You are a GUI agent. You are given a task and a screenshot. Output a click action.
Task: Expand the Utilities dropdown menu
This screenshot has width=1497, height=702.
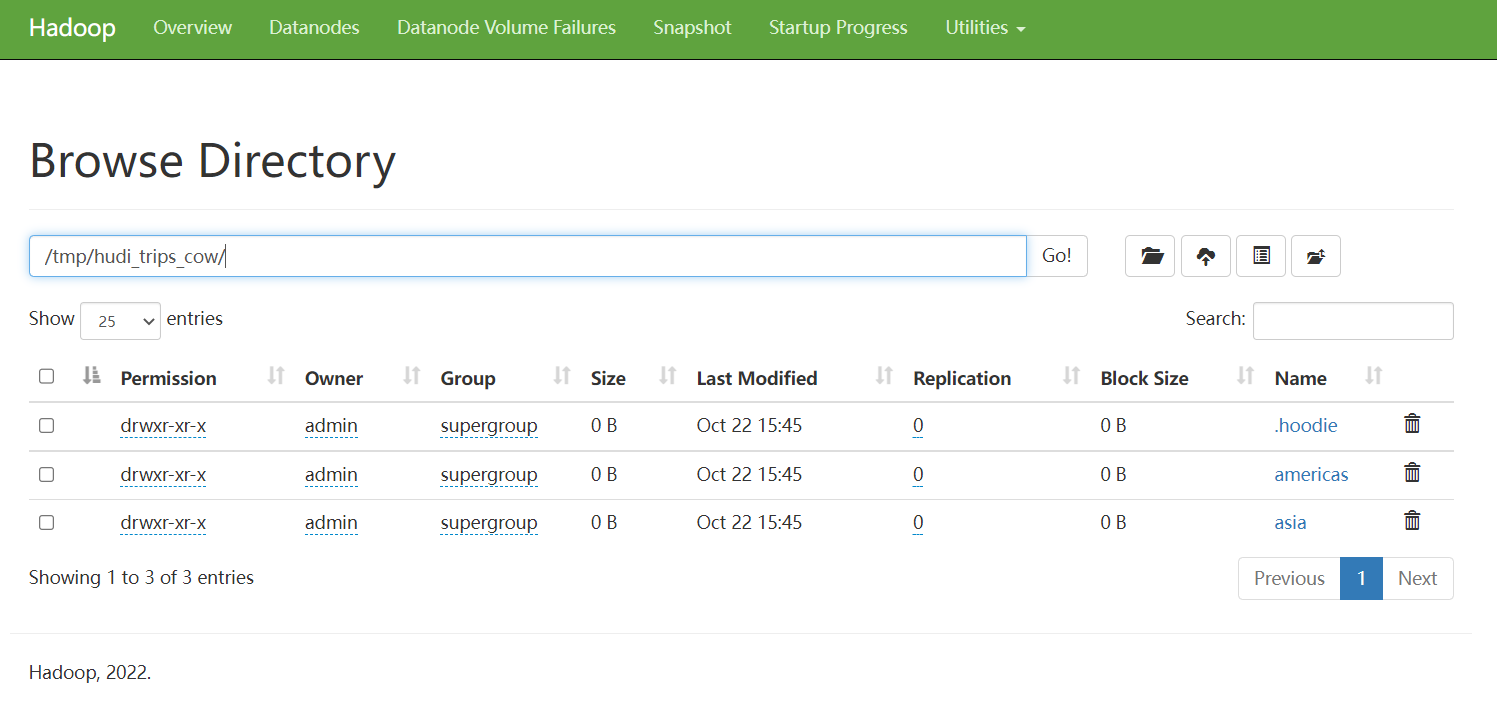click(x=985, y=28)
